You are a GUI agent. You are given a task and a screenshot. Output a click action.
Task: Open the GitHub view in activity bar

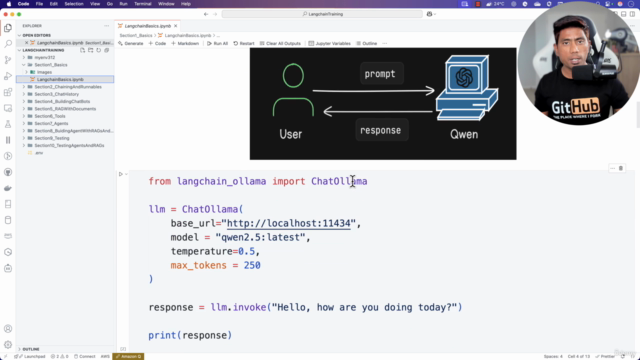click(8, 172)
